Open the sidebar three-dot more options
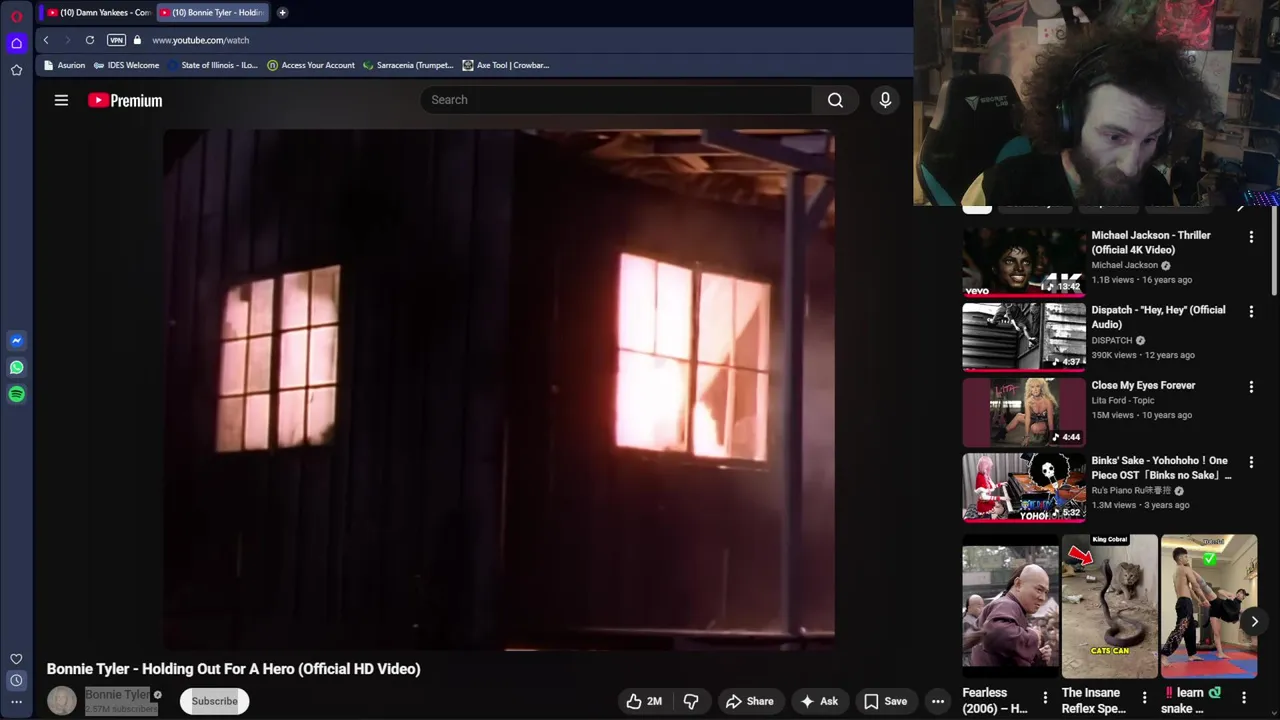Viewport: 1280px width, 720px height. click(x=16, y=702)
